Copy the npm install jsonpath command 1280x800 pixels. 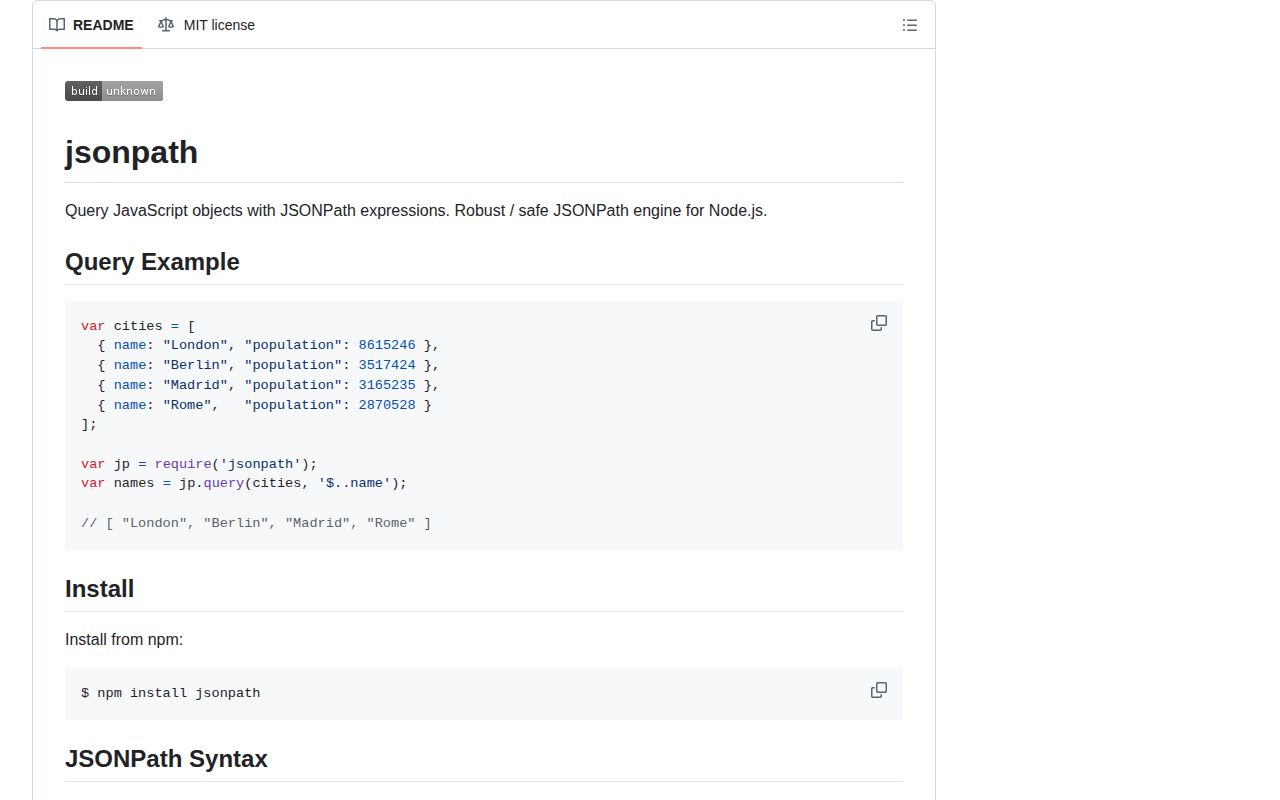(x=879, y=690)
